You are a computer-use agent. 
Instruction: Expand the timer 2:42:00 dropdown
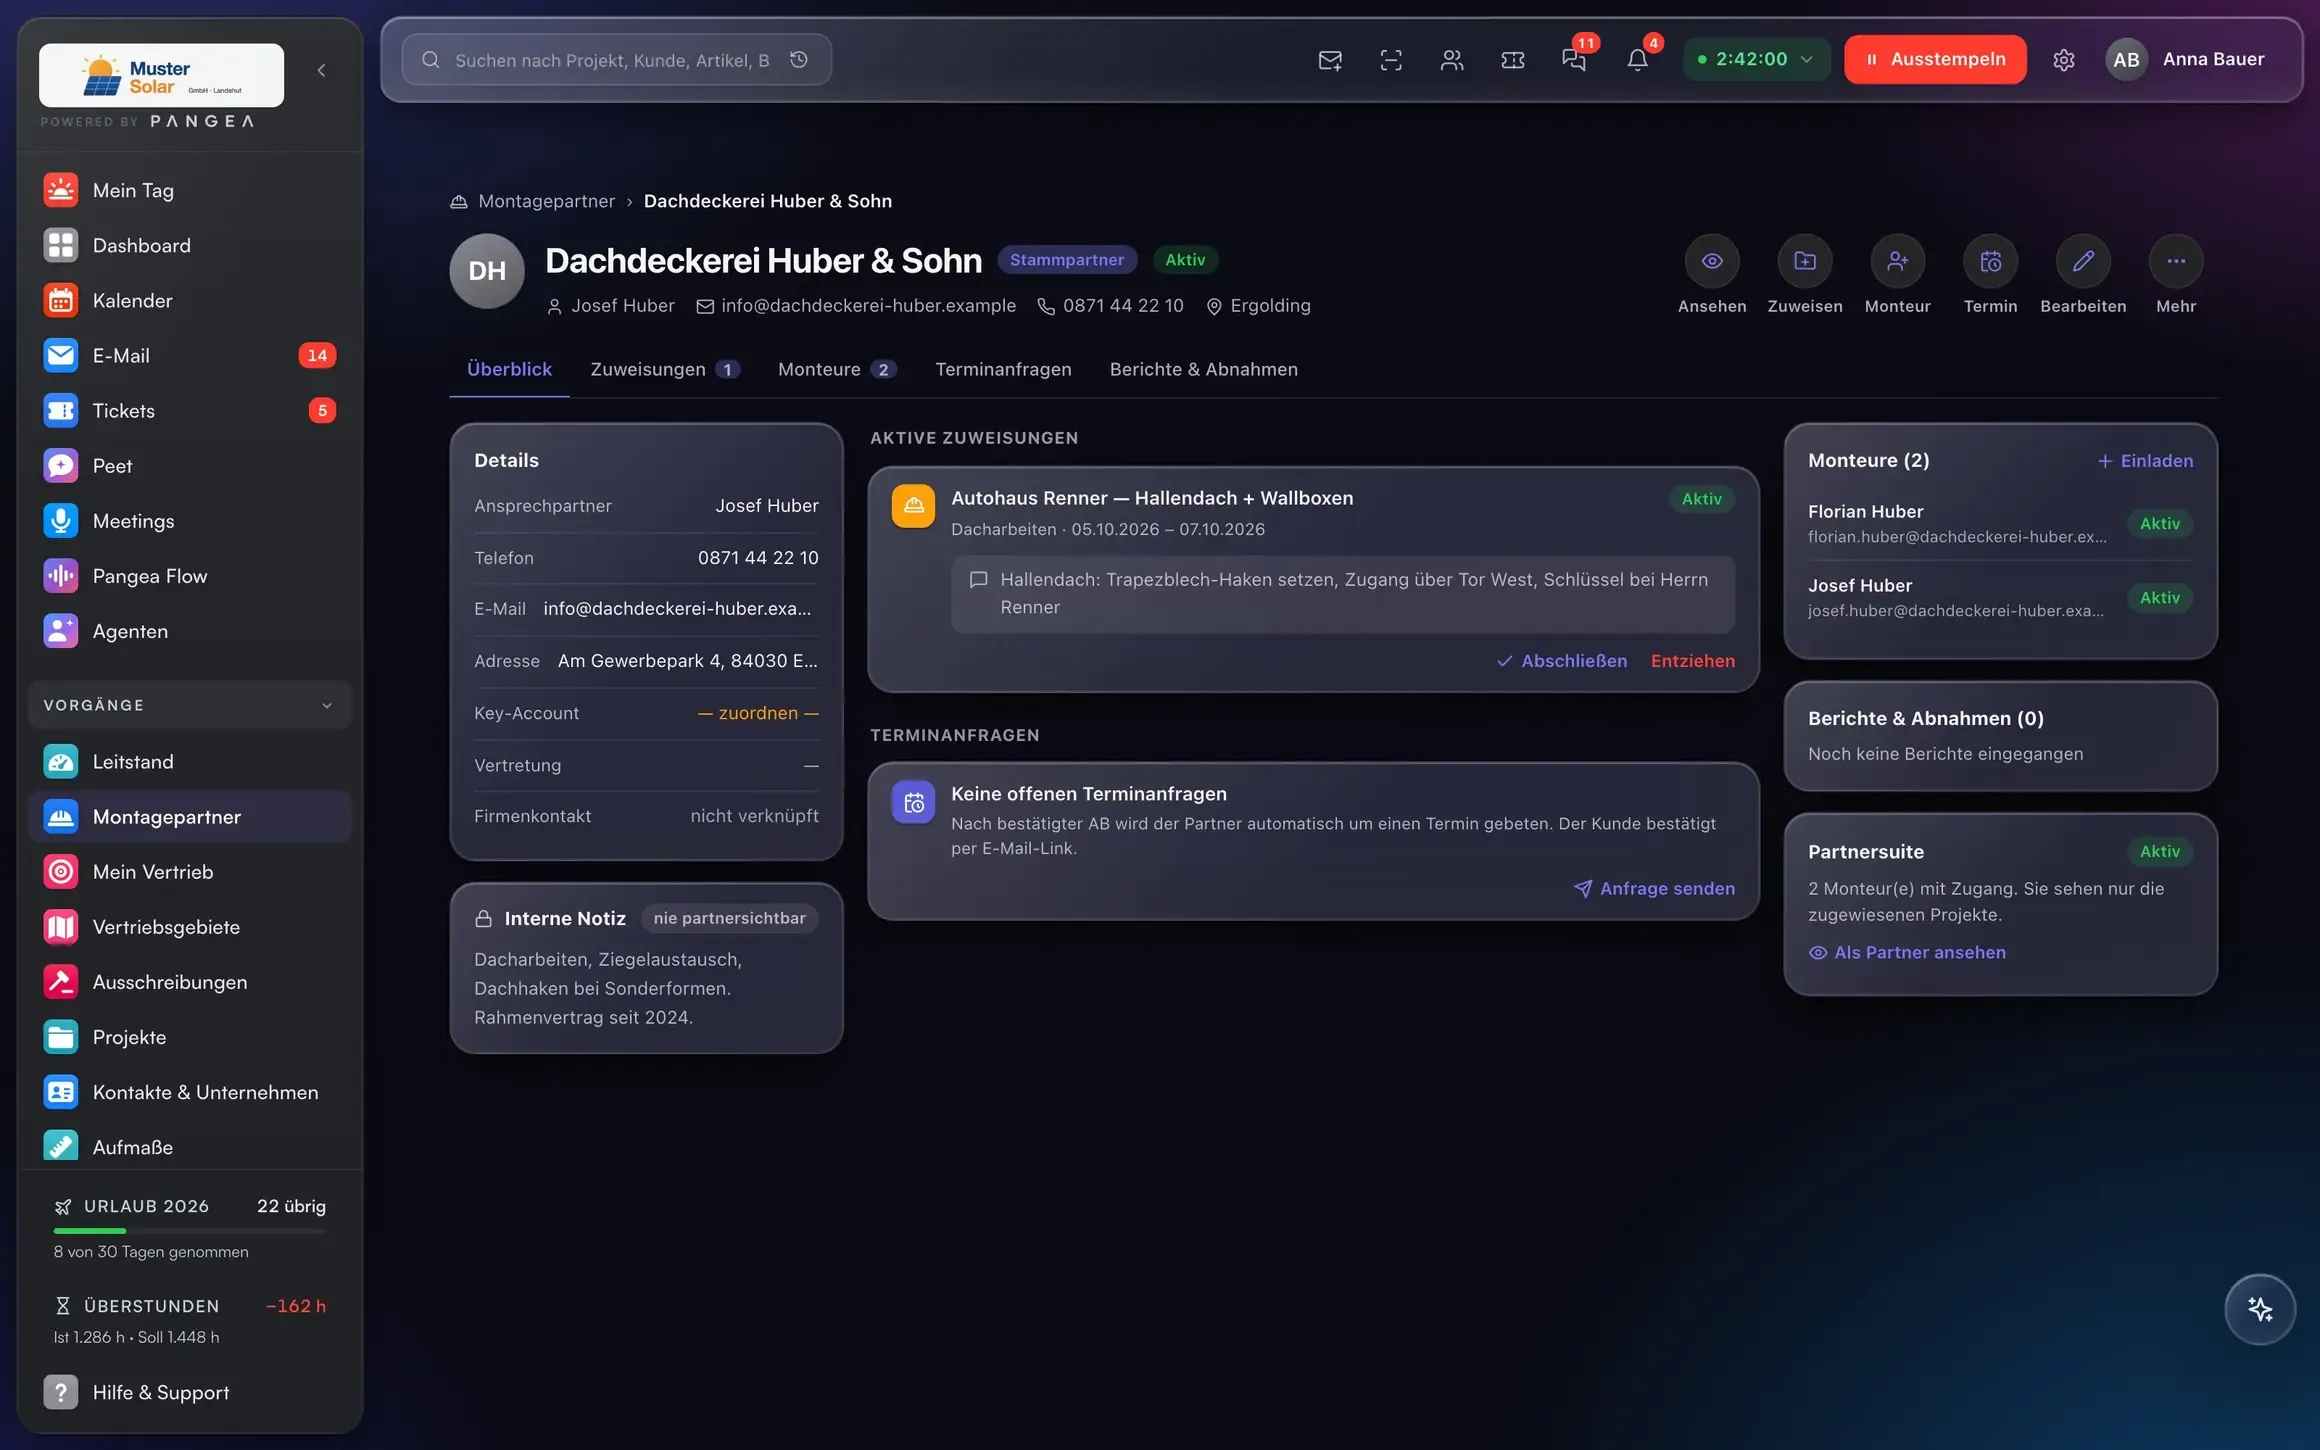(x=1756, y=59)
